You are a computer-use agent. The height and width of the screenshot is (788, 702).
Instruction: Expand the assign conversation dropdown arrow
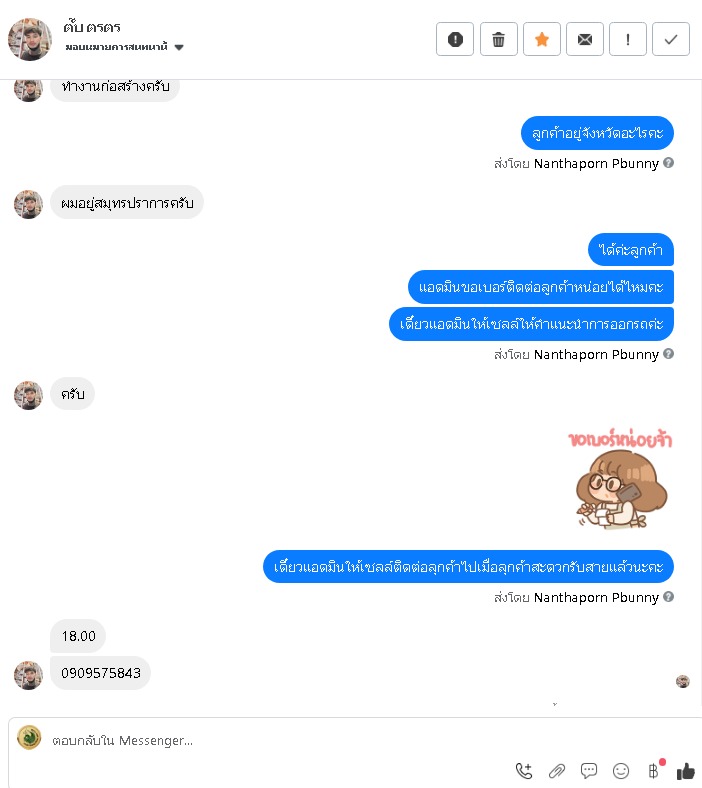(179, 47)
